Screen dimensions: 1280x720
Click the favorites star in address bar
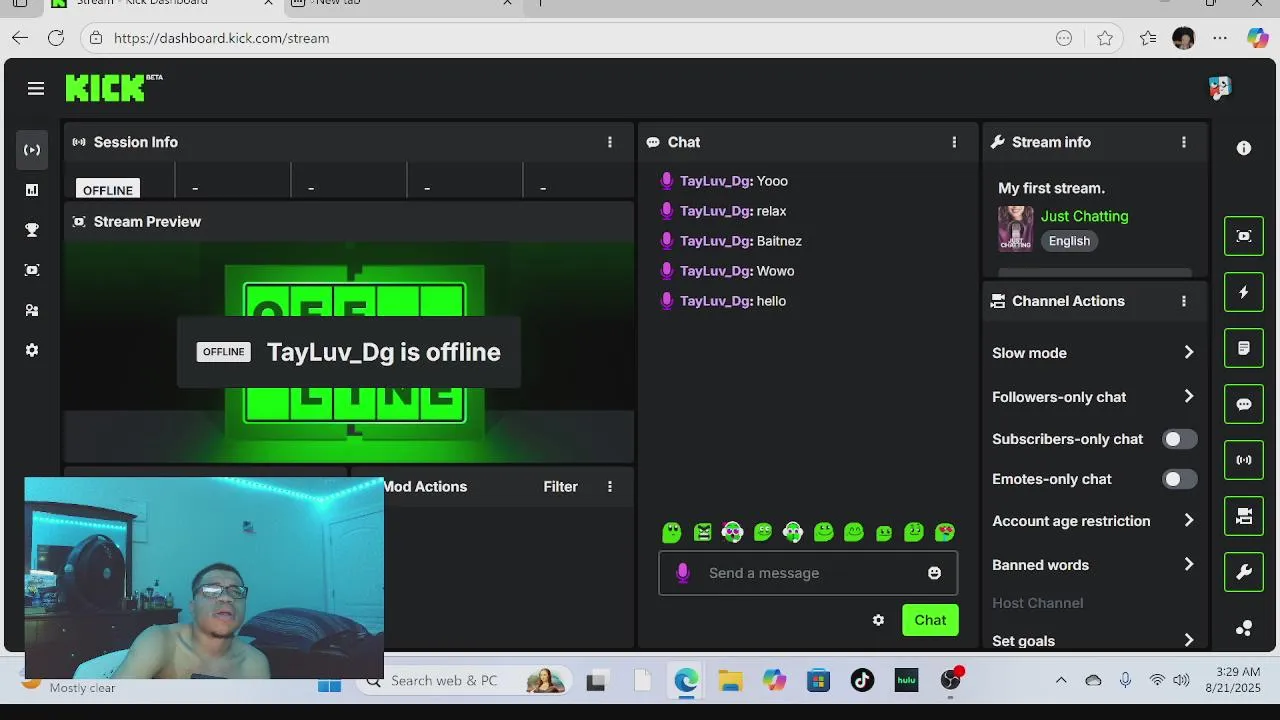[x=1104, y=38]
